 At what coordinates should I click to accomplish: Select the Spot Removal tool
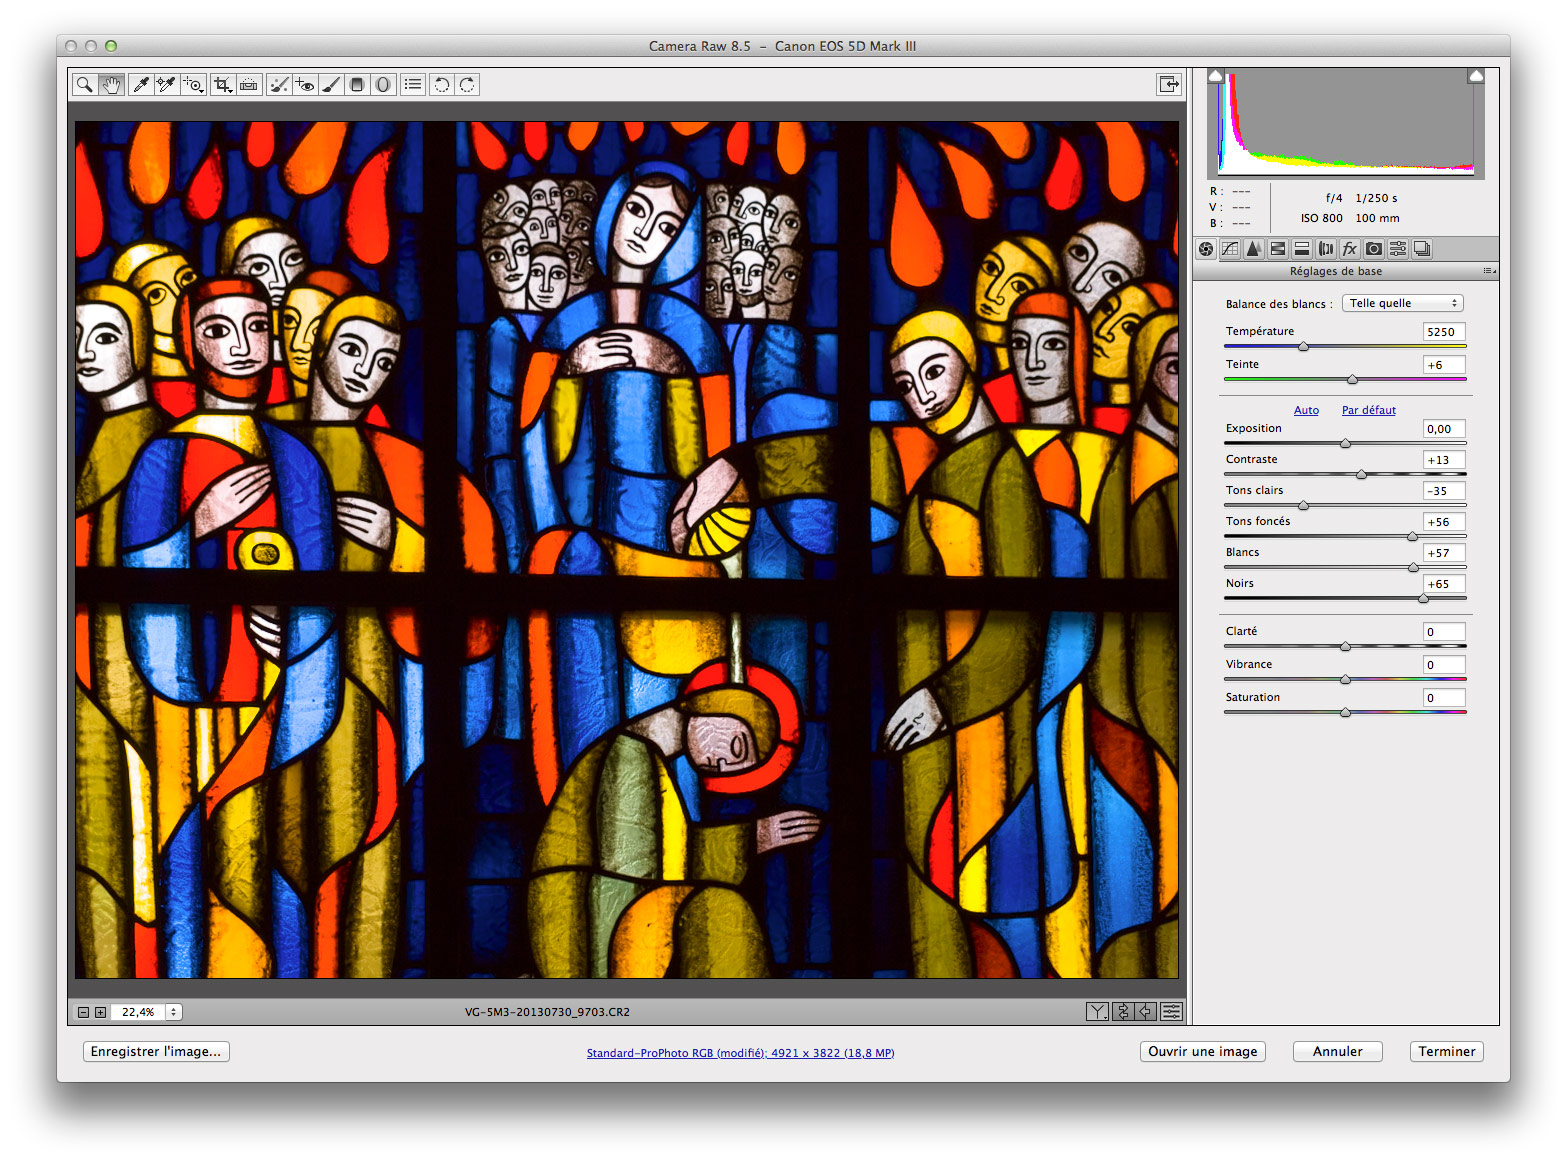coord(279,85)
